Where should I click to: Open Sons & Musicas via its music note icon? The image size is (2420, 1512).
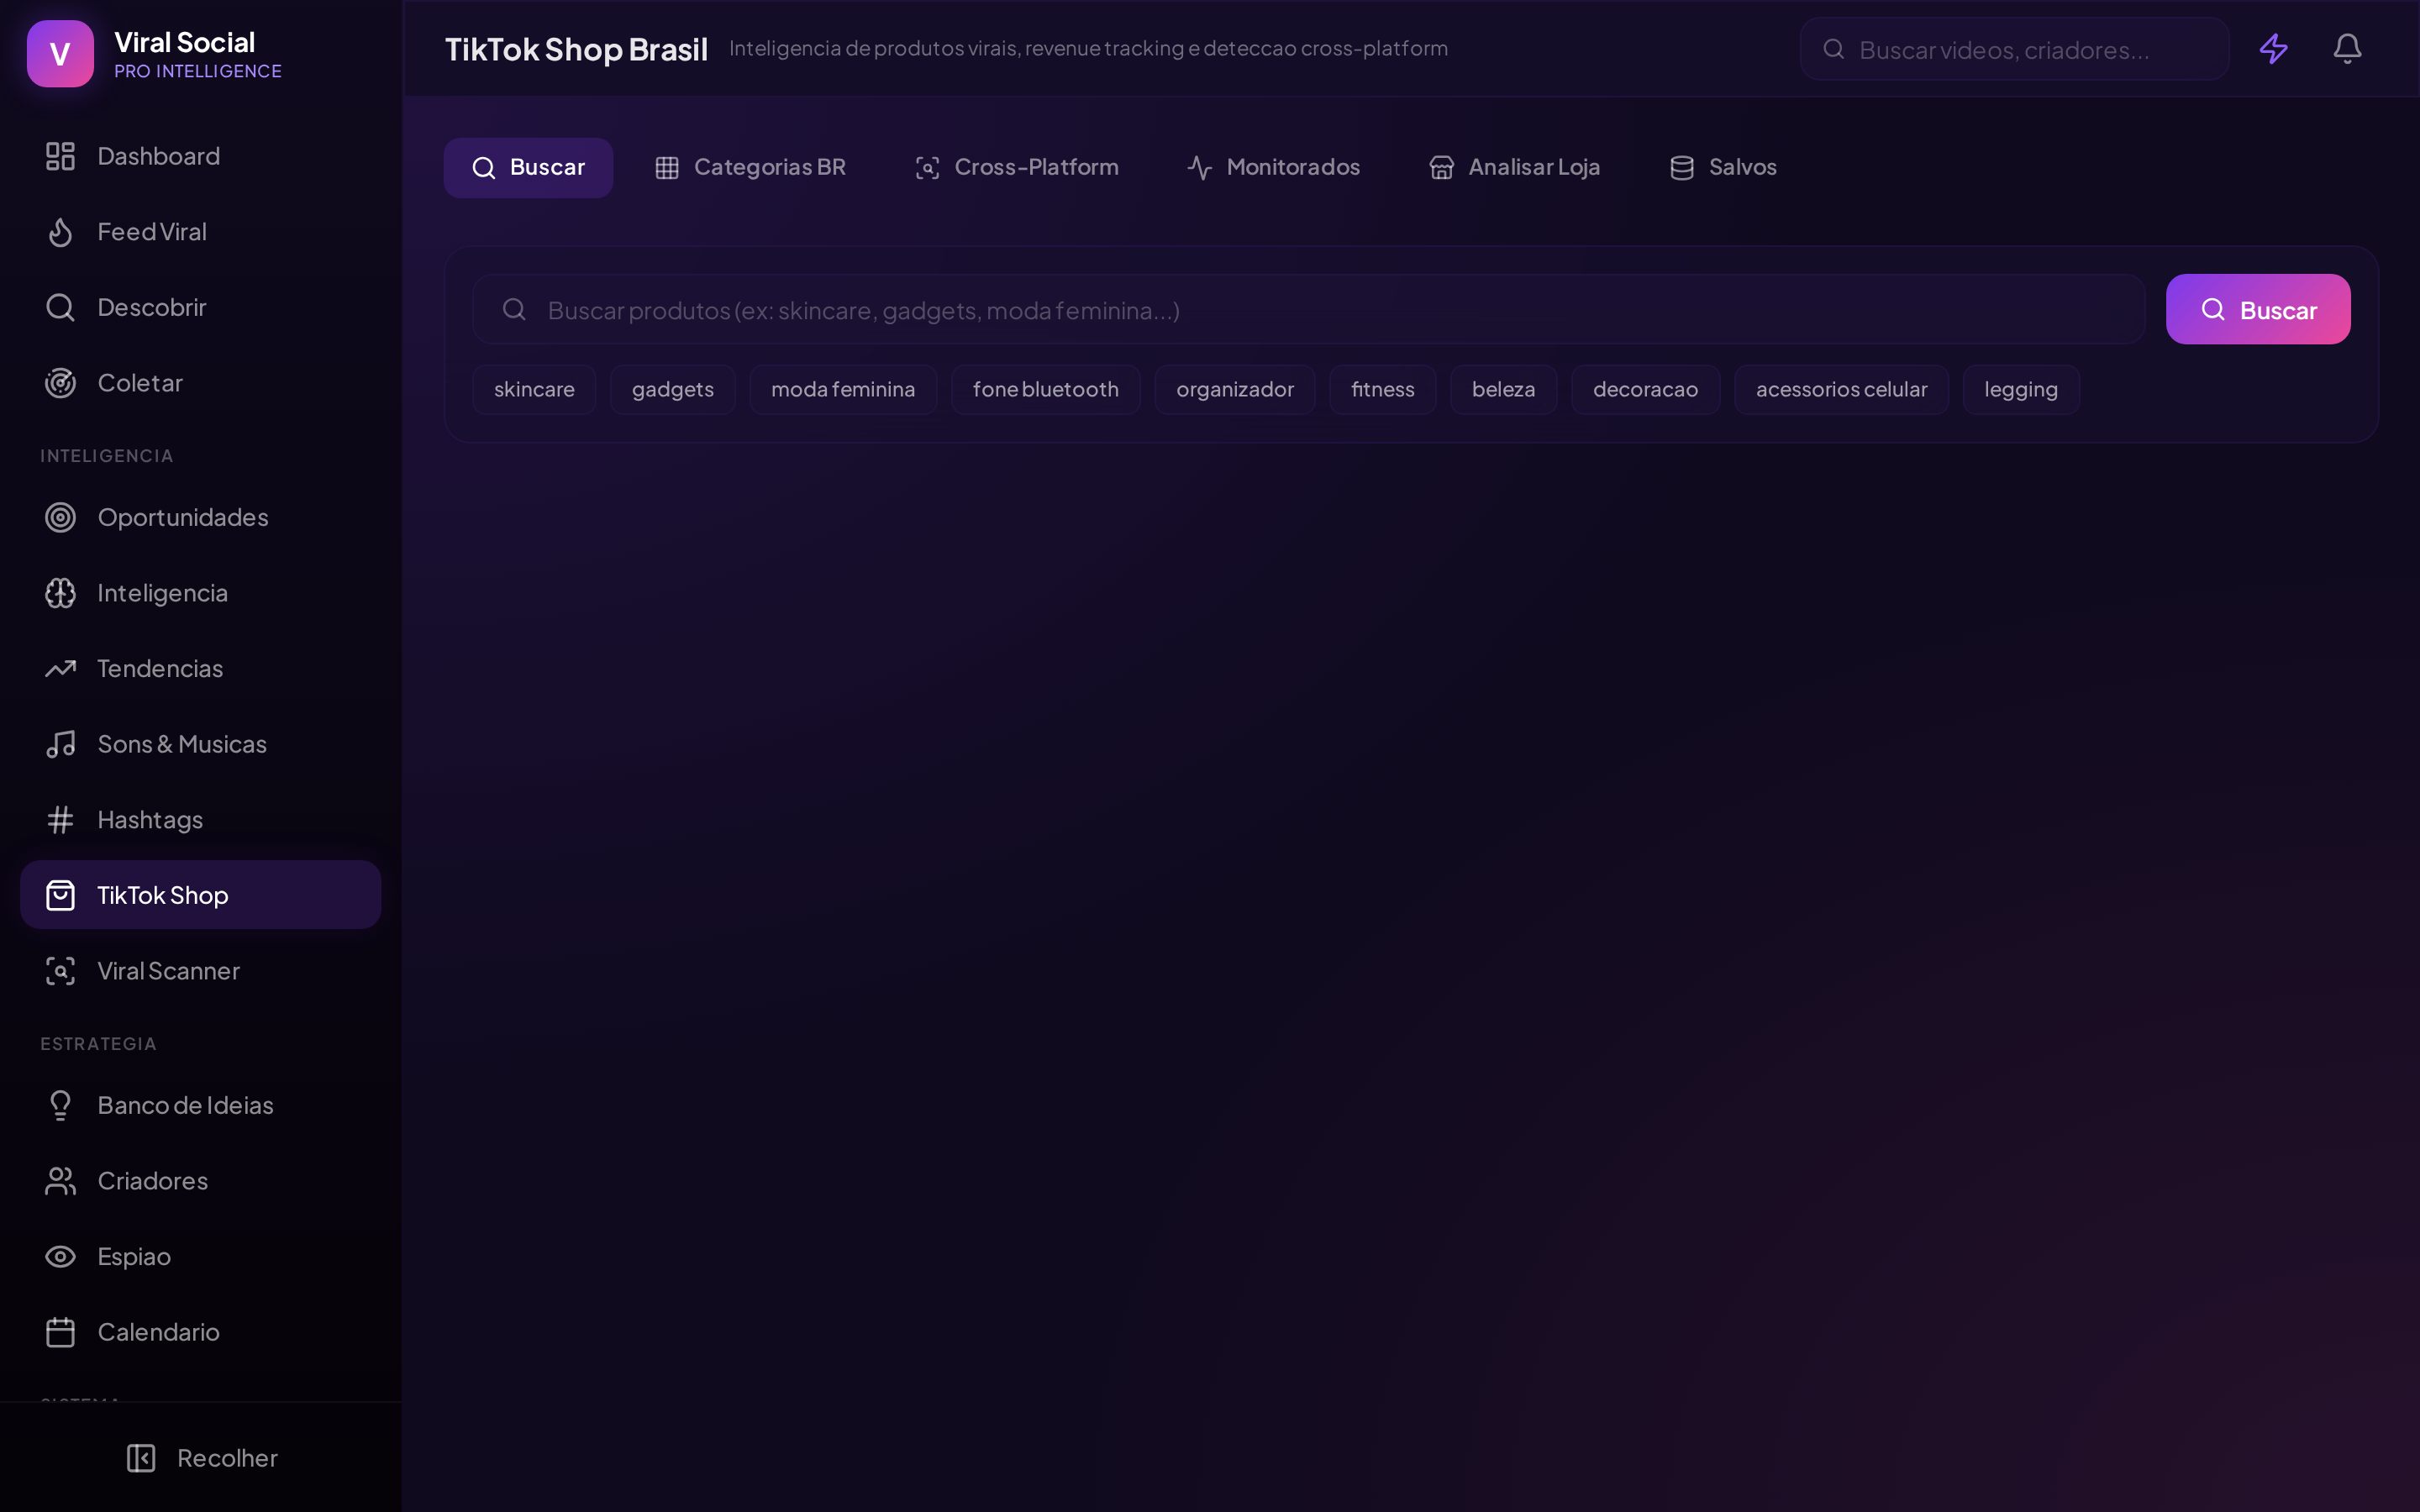60,744
